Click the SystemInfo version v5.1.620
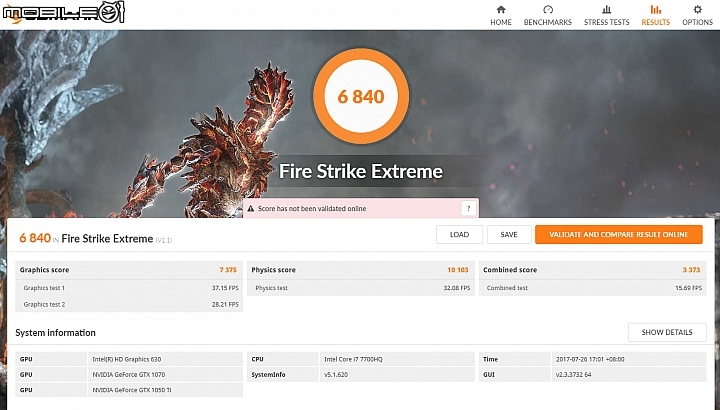Image resolution: width=720 pixels, height=410 pixels. (x=336, y=375)
